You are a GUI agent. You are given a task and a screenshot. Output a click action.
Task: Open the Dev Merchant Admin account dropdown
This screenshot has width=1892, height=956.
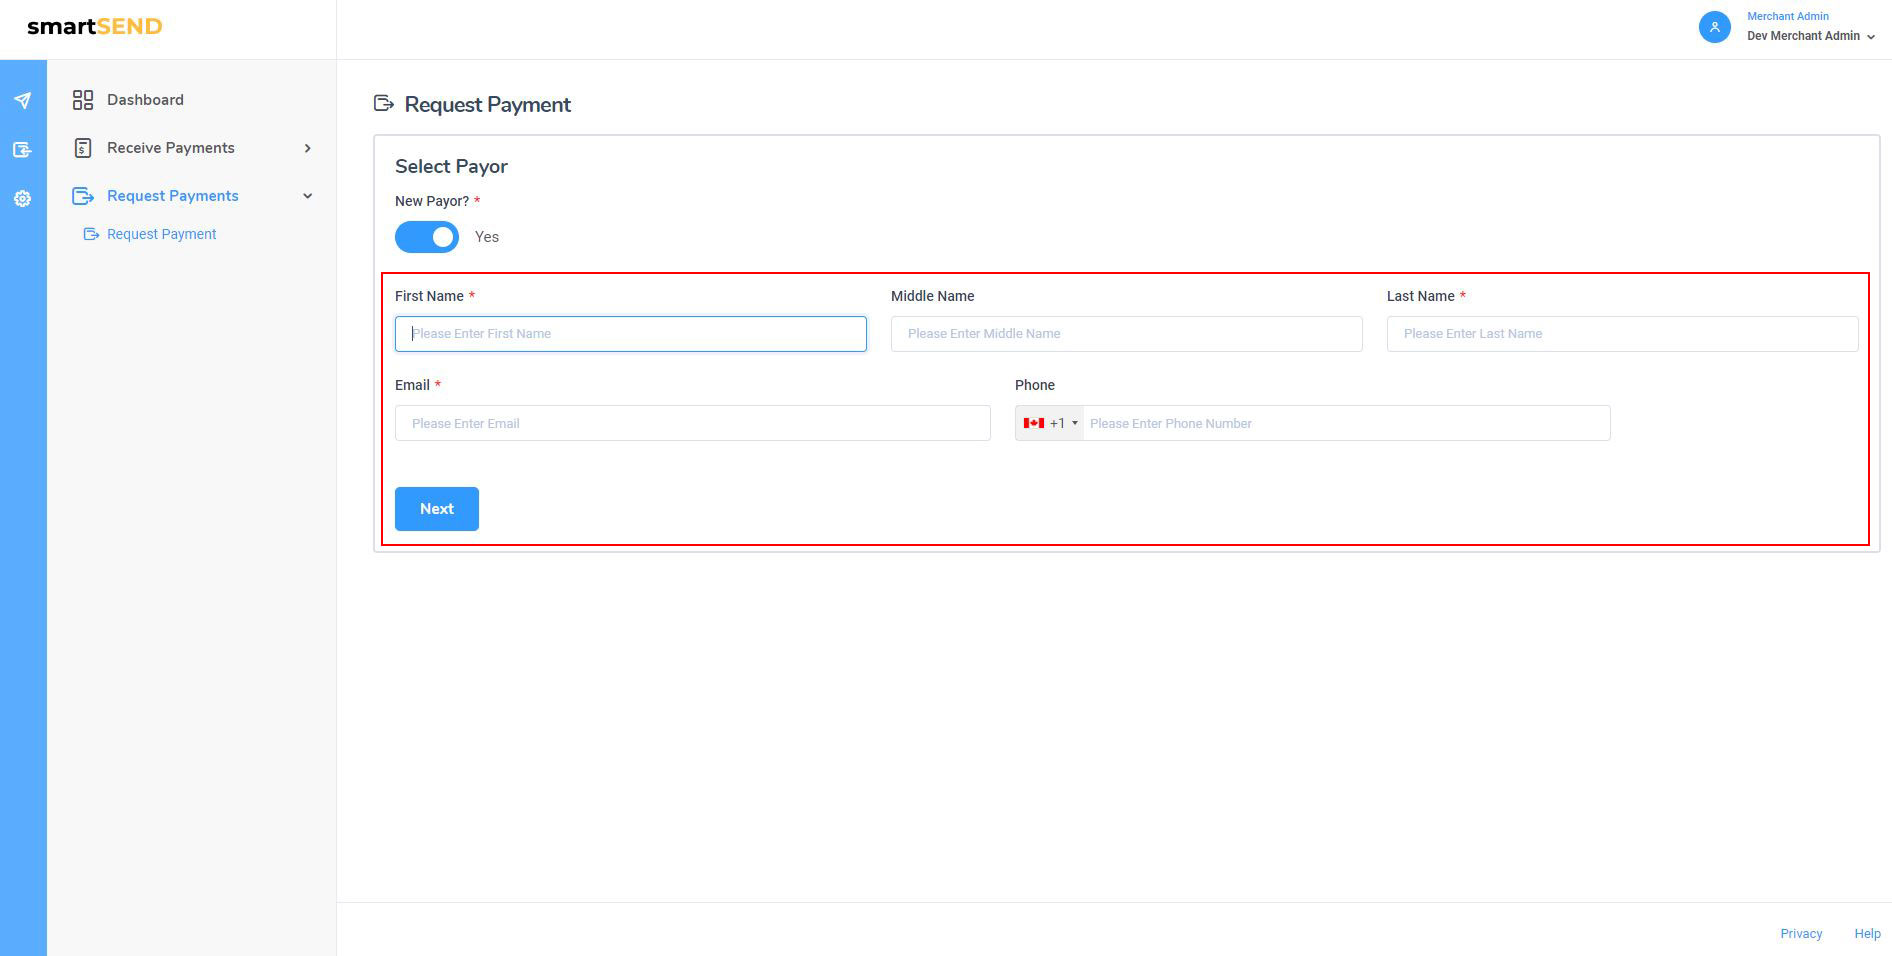tap(1810, 36)
